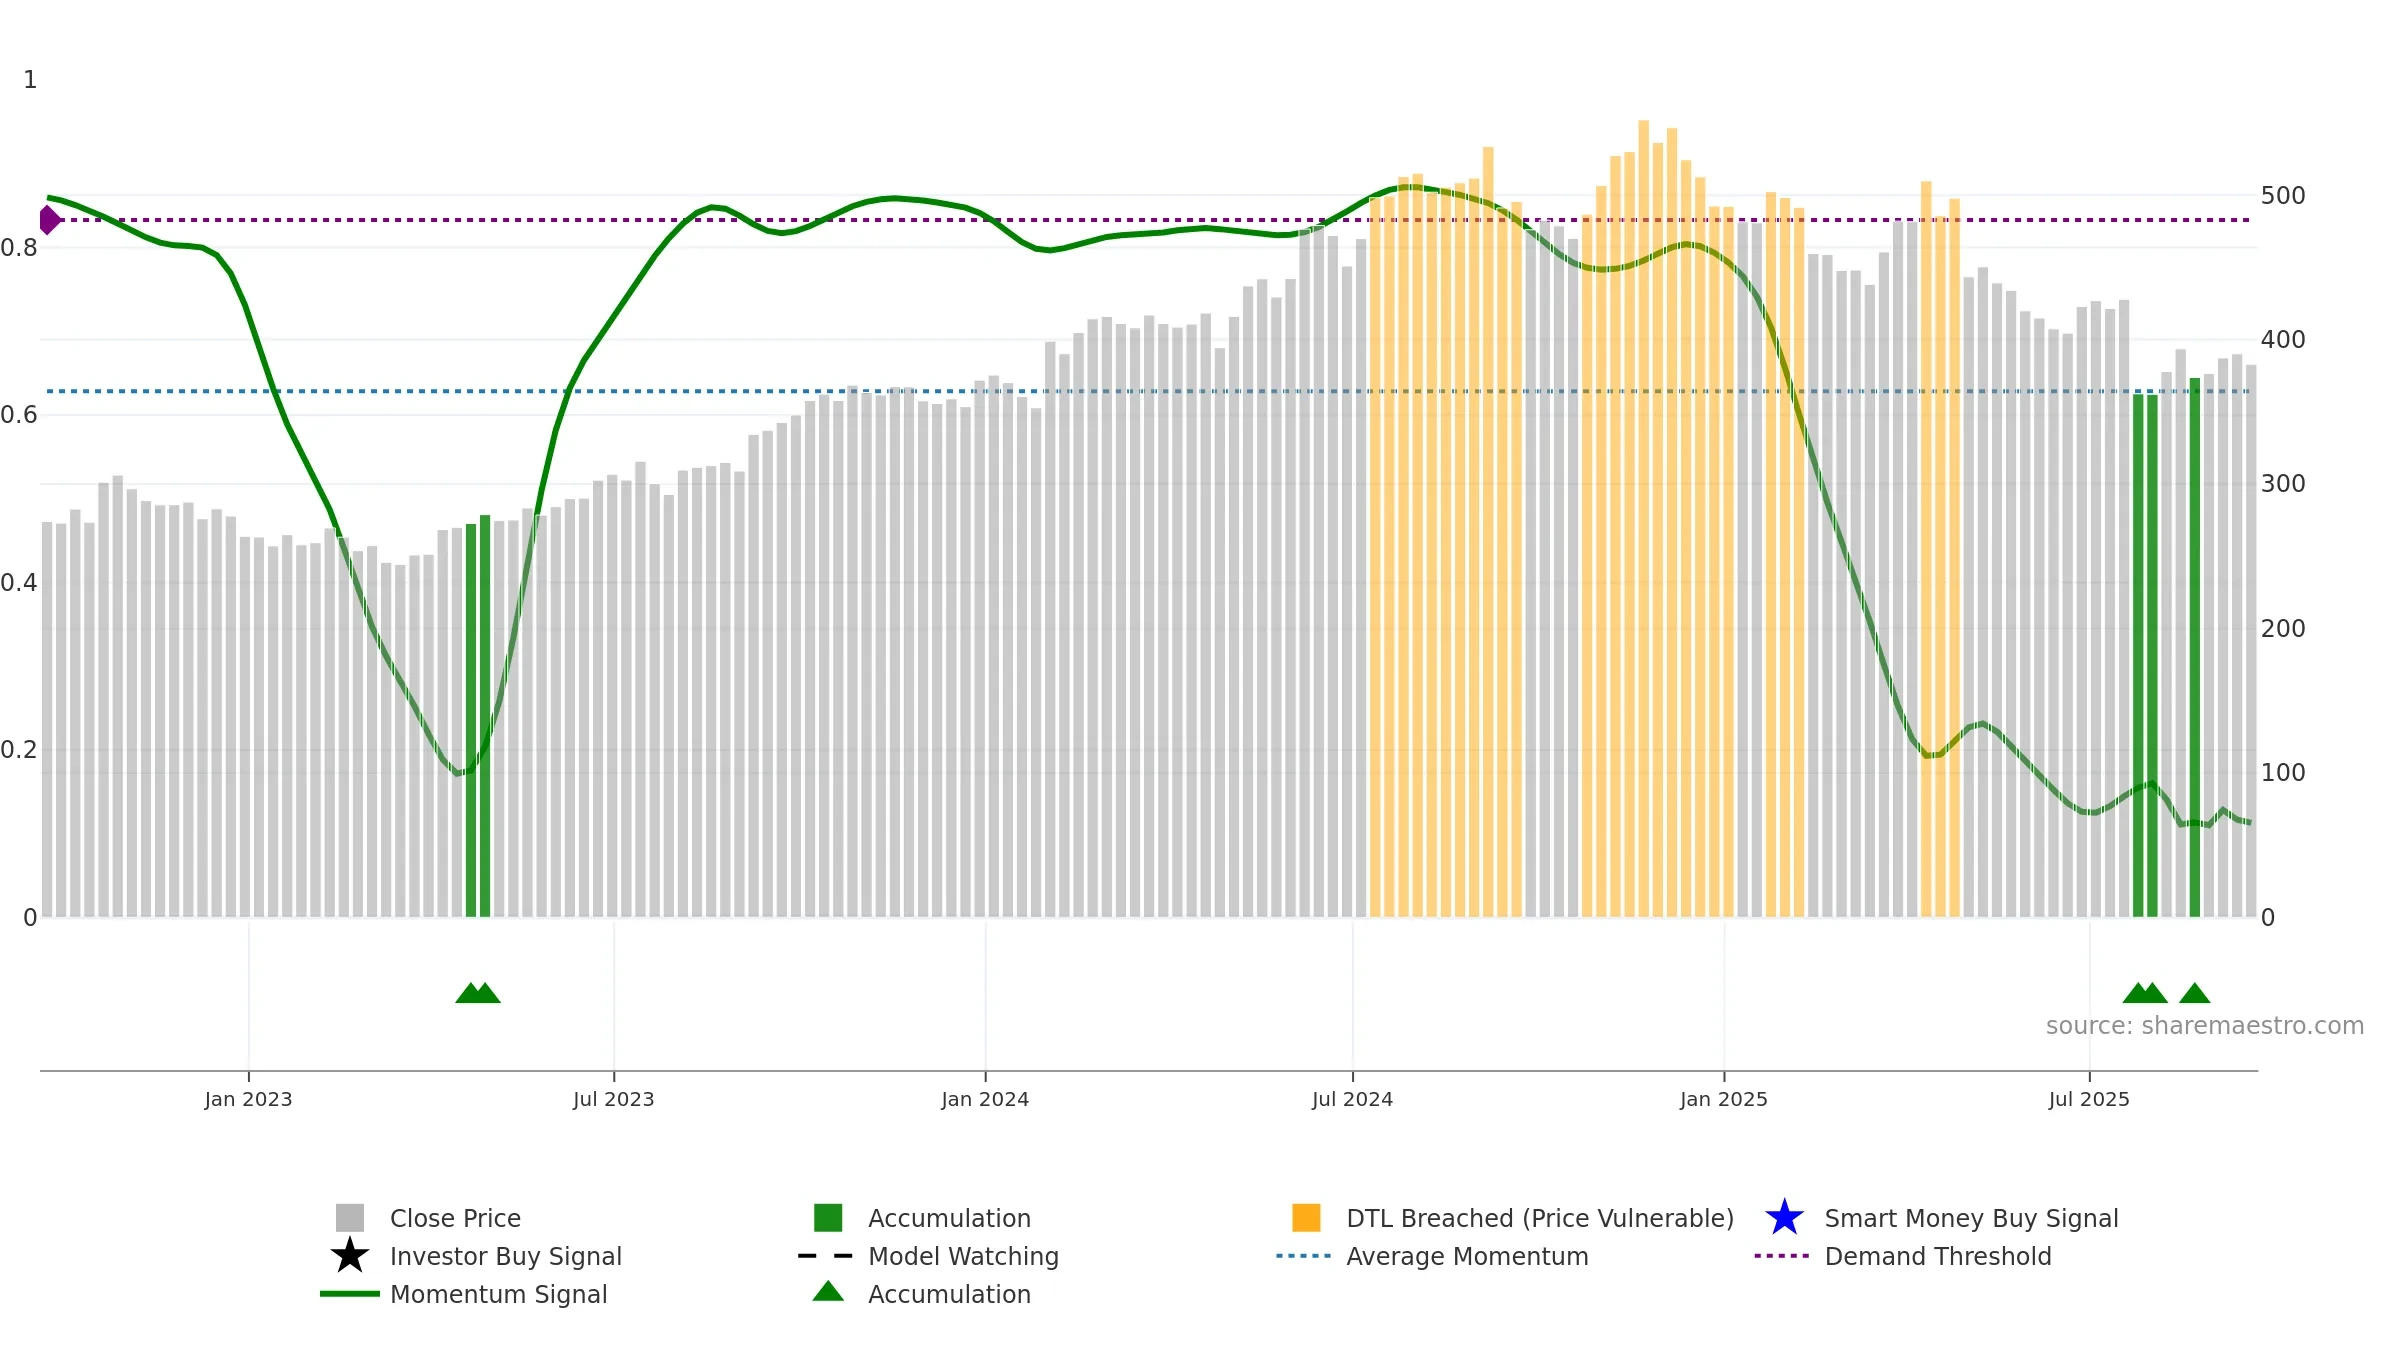Click the black Investor Buy Signal star

350,1256
